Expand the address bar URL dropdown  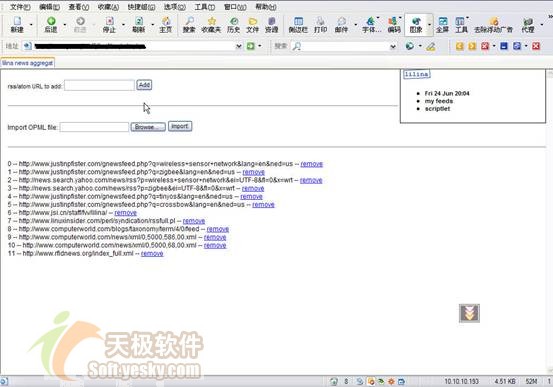point(239,46)
